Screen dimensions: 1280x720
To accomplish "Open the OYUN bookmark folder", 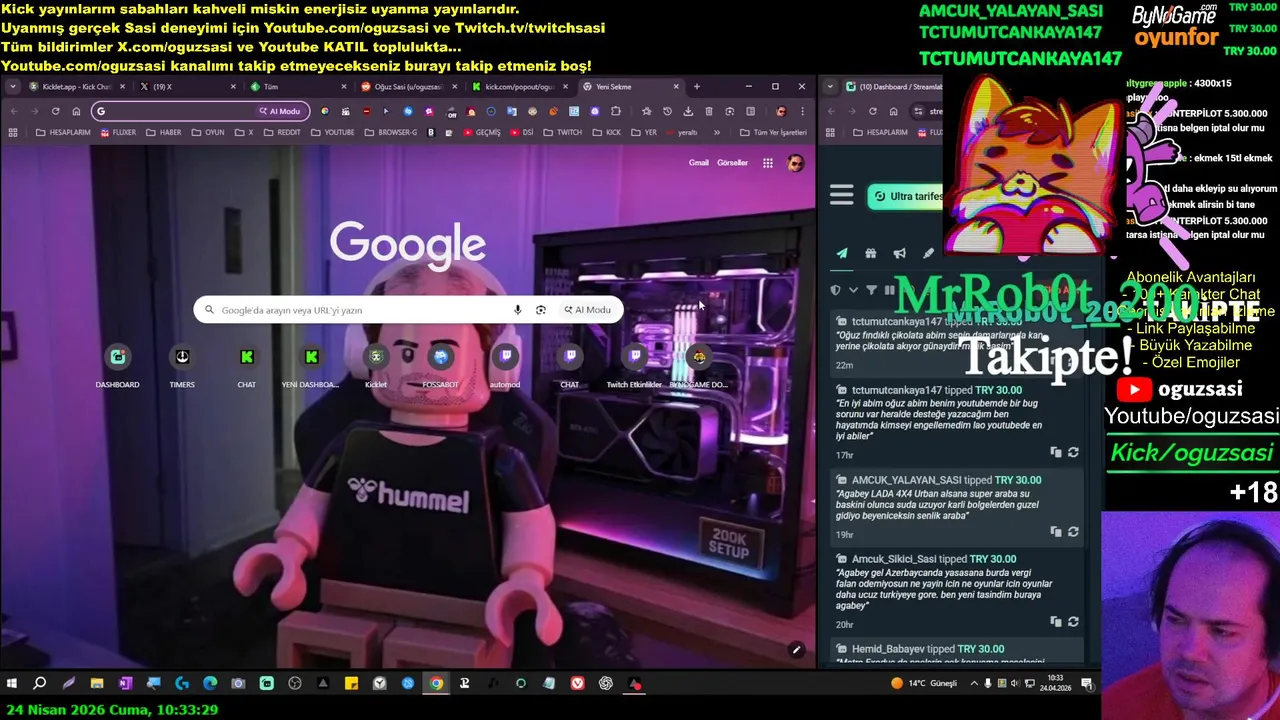I will [x=208, y=132].
